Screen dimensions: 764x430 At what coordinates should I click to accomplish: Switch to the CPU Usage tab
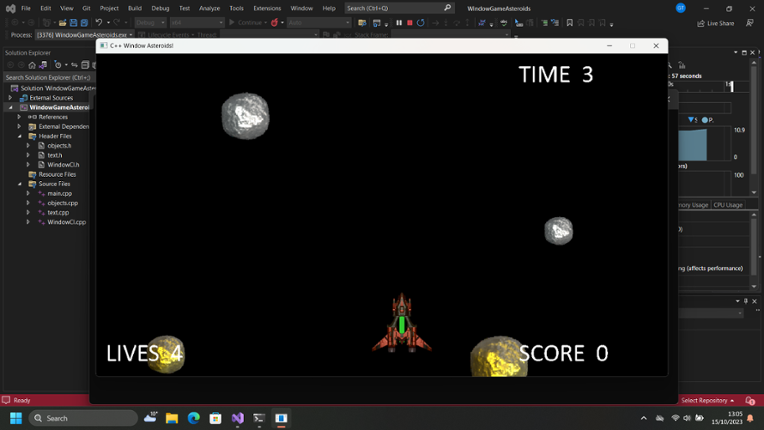728,205
